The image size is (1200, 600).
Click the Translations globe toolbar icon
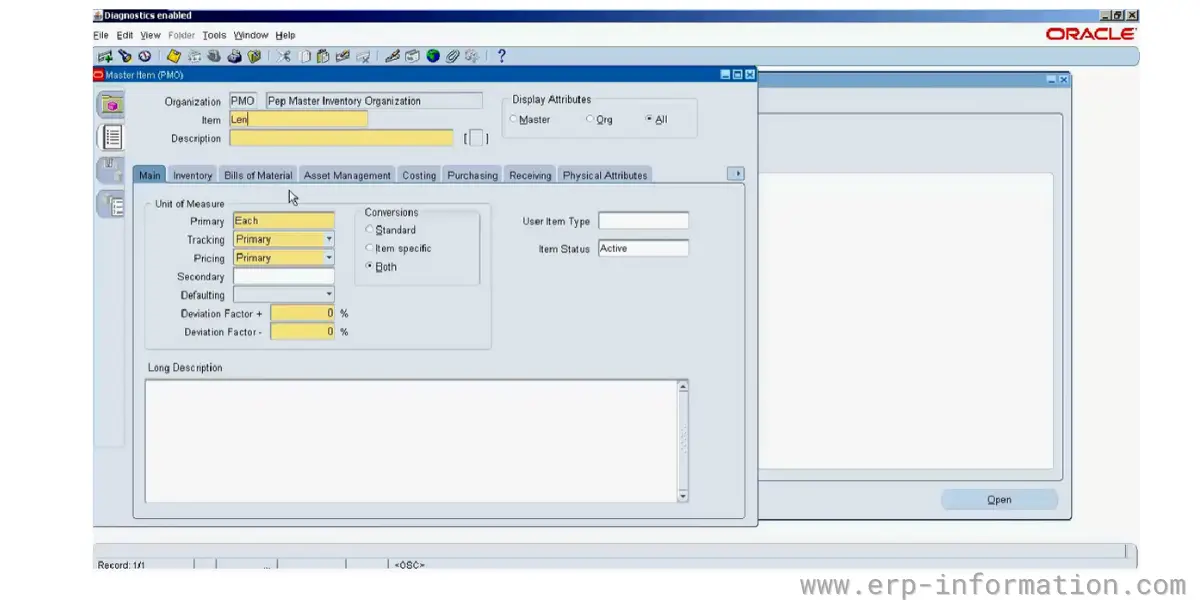tap(433, 56)
